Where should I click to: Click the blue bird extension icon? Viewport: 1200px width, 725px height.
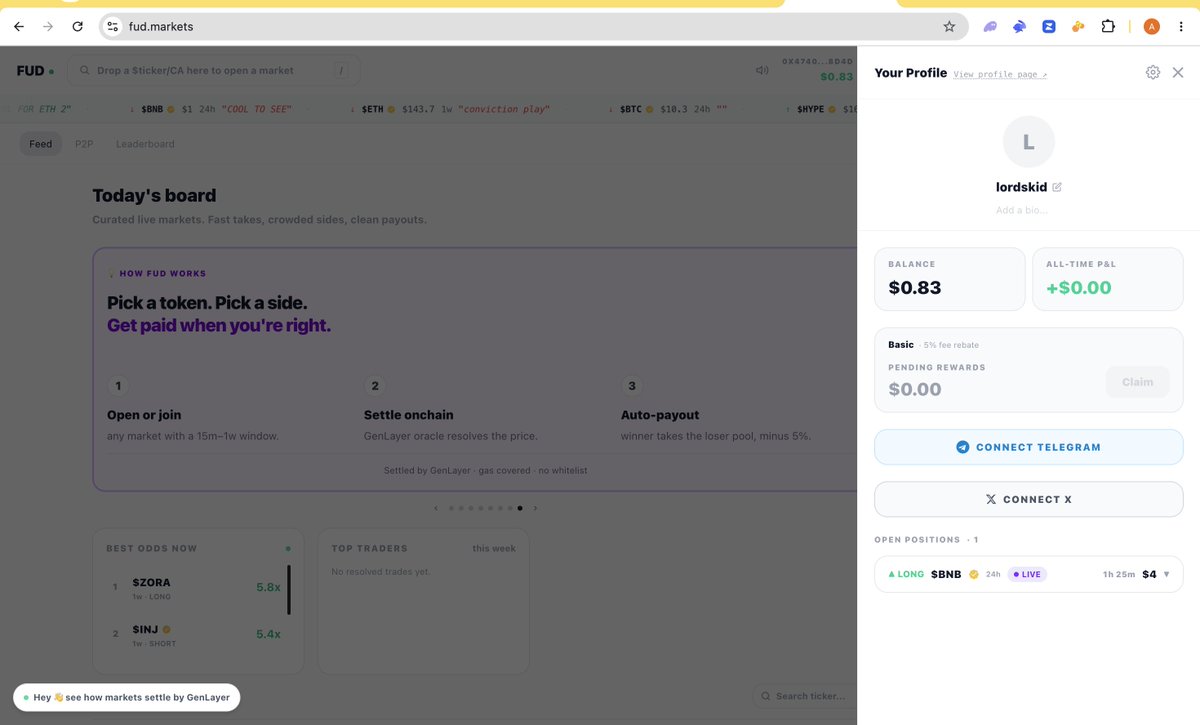[x=1019, y=27]
